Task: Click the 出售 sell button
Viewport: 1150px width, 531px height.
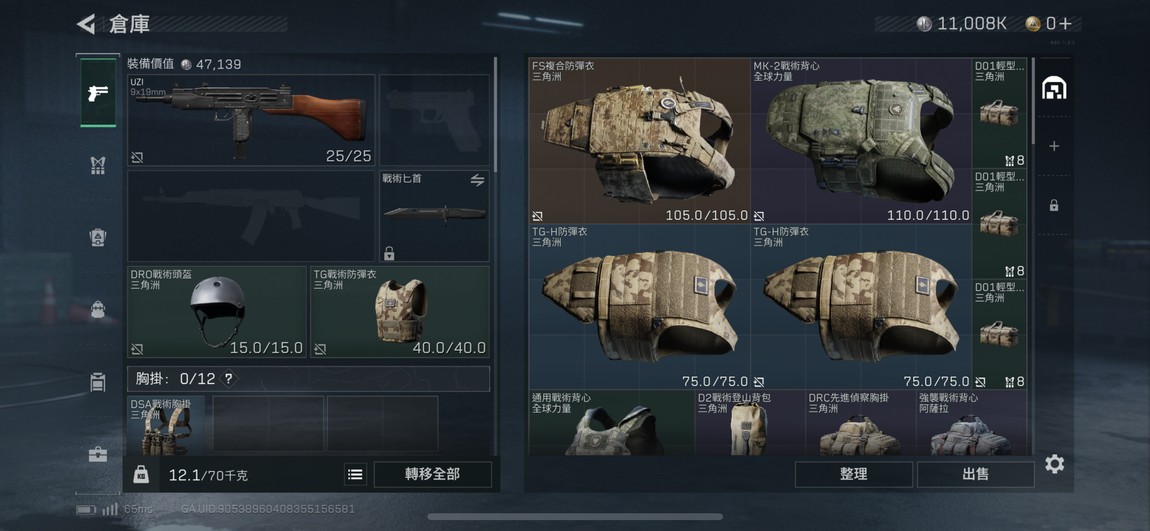Action: tap(975, 475)
